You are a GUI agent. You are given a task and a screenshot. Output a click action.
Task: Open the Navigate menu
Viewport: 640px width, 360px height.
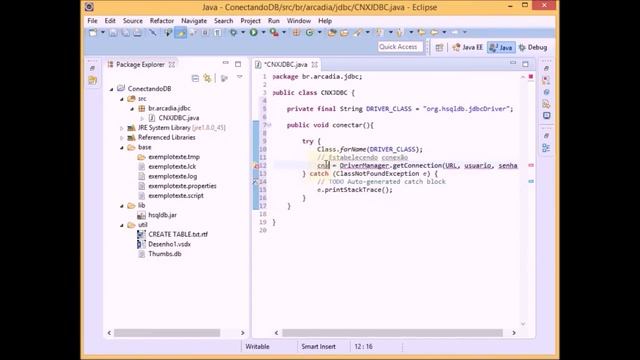194,21
